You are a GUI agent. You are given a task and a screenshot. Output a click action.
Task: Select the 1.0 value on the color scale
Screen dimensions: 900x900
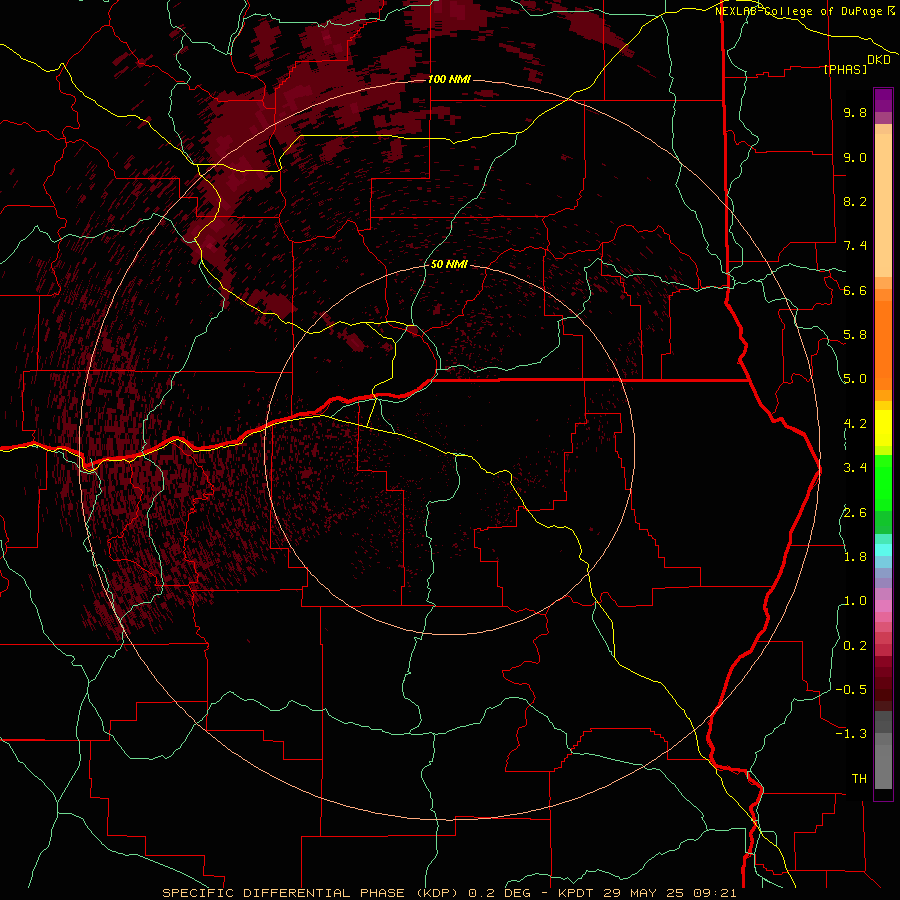(855, 601)
